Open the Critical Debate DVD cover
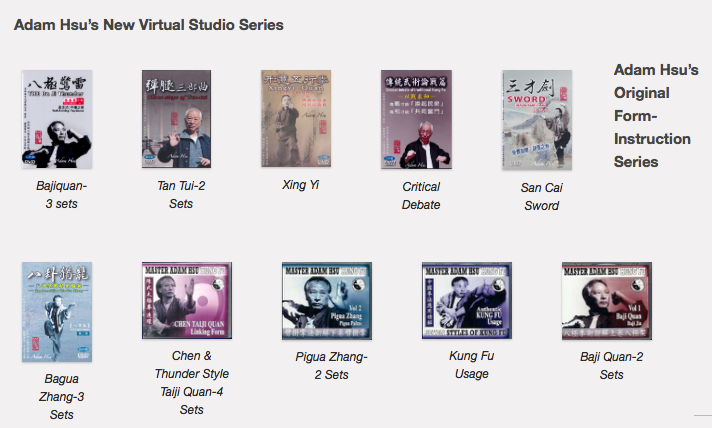 (x=416, y=119)
